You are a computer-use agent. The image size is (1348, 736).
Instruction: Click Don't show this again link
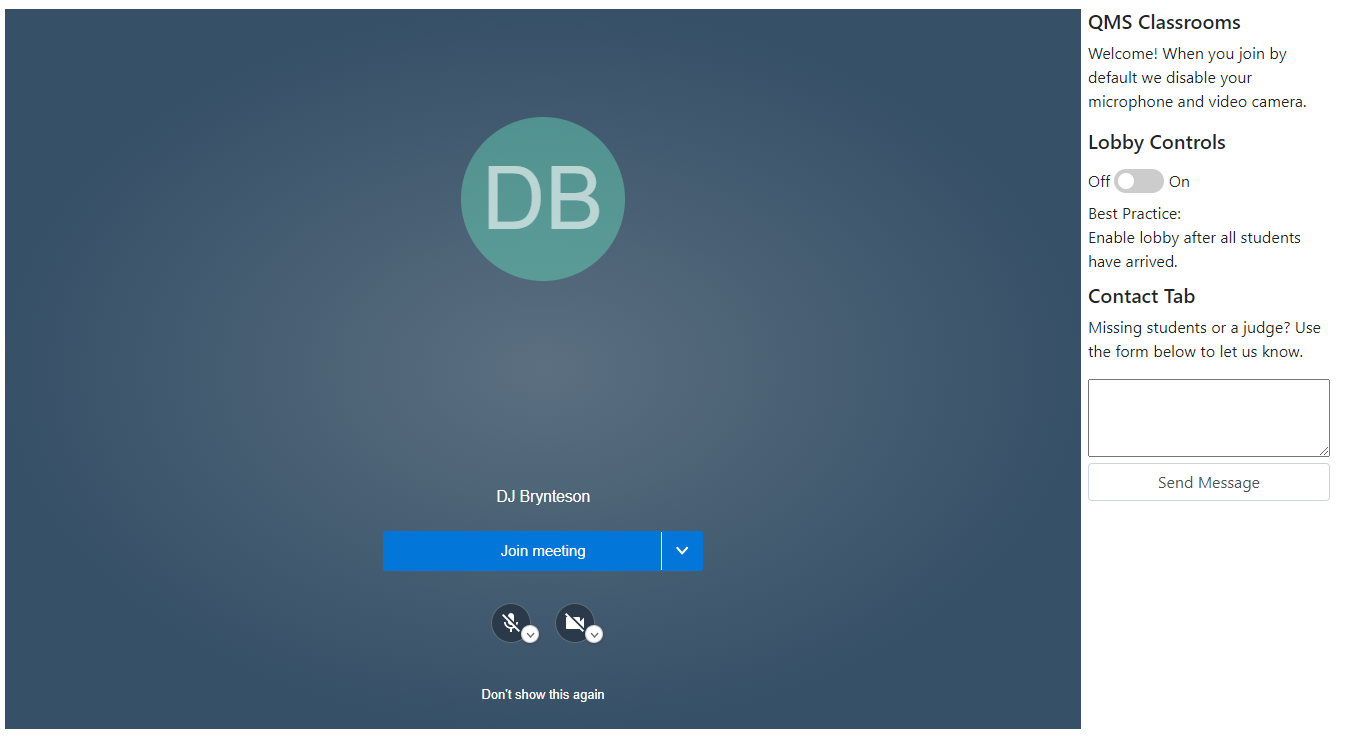coord(543,694)
